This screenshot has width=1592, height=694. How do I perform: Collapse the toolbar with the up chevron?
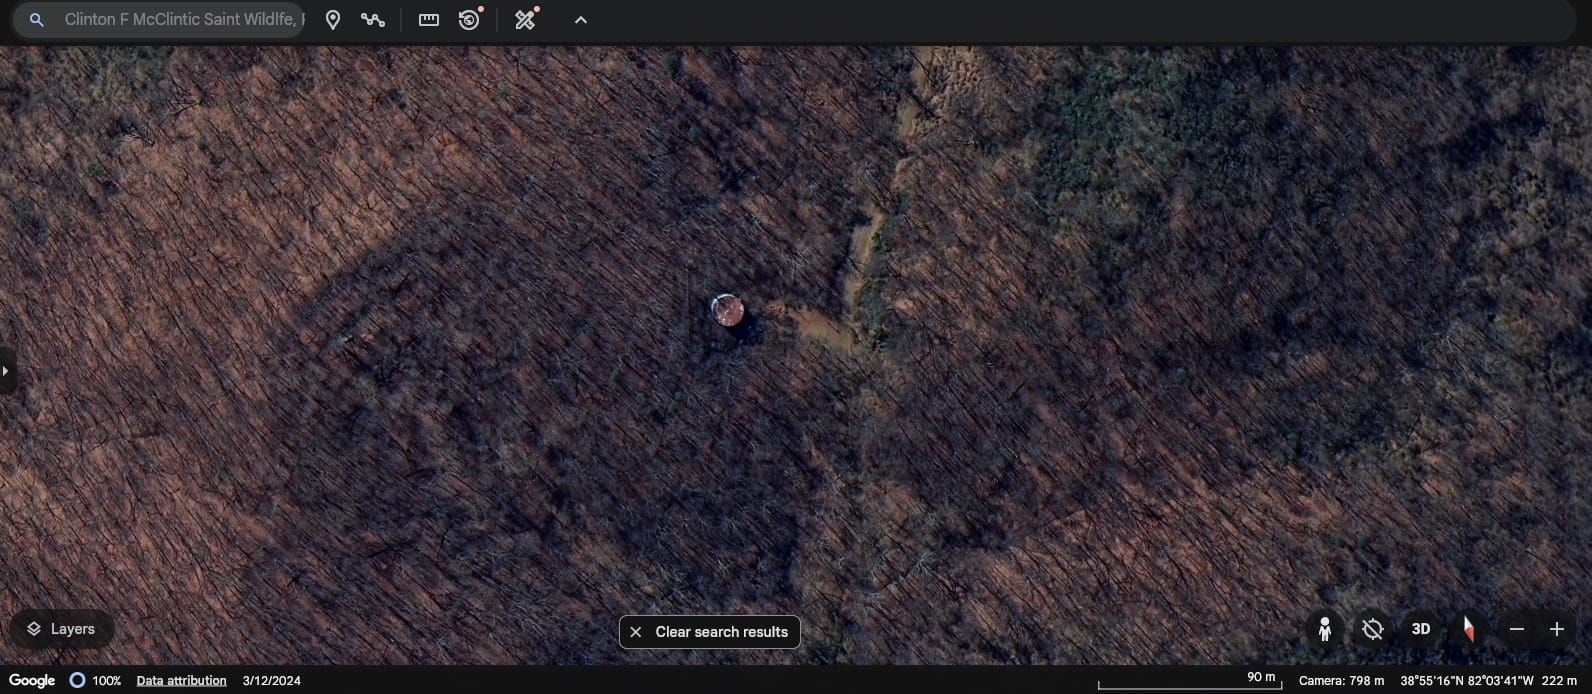(x=581, y=20)
